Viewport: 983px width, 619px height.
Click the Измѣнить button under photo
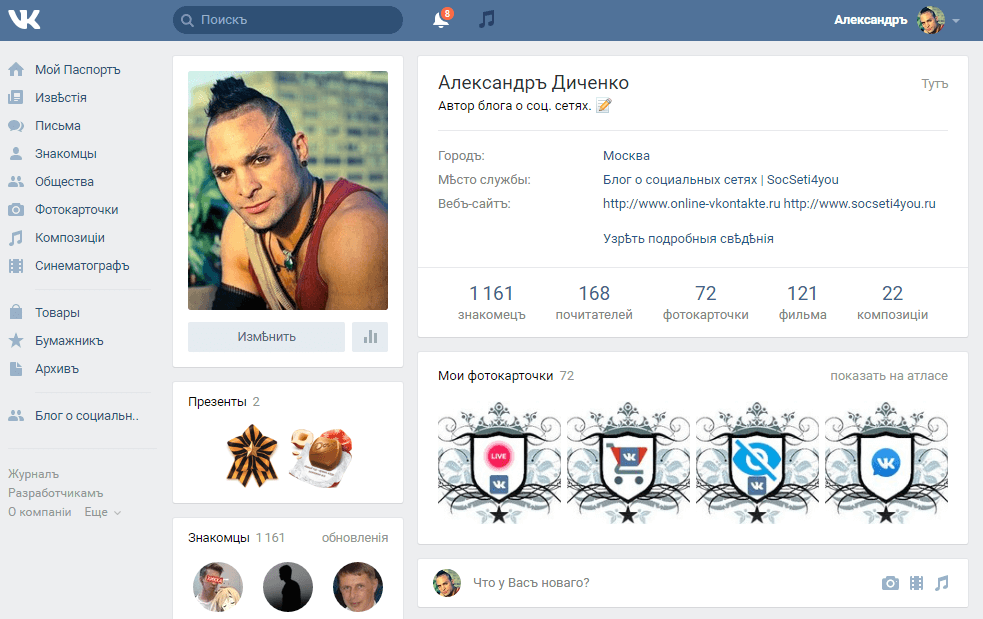click(x=266, y=337)
